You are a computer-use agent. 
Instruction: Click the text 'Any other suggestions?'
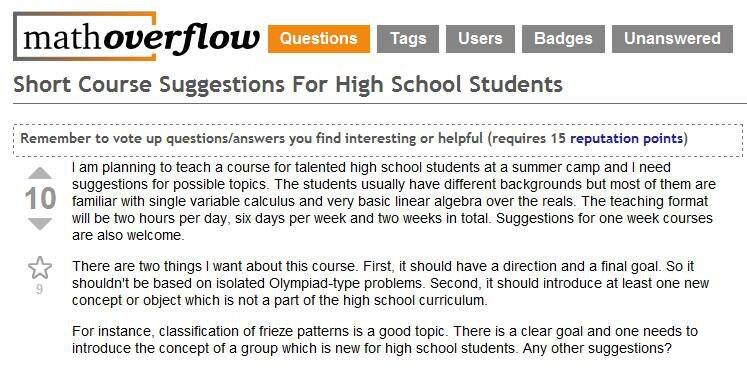[x=597, y=348]
